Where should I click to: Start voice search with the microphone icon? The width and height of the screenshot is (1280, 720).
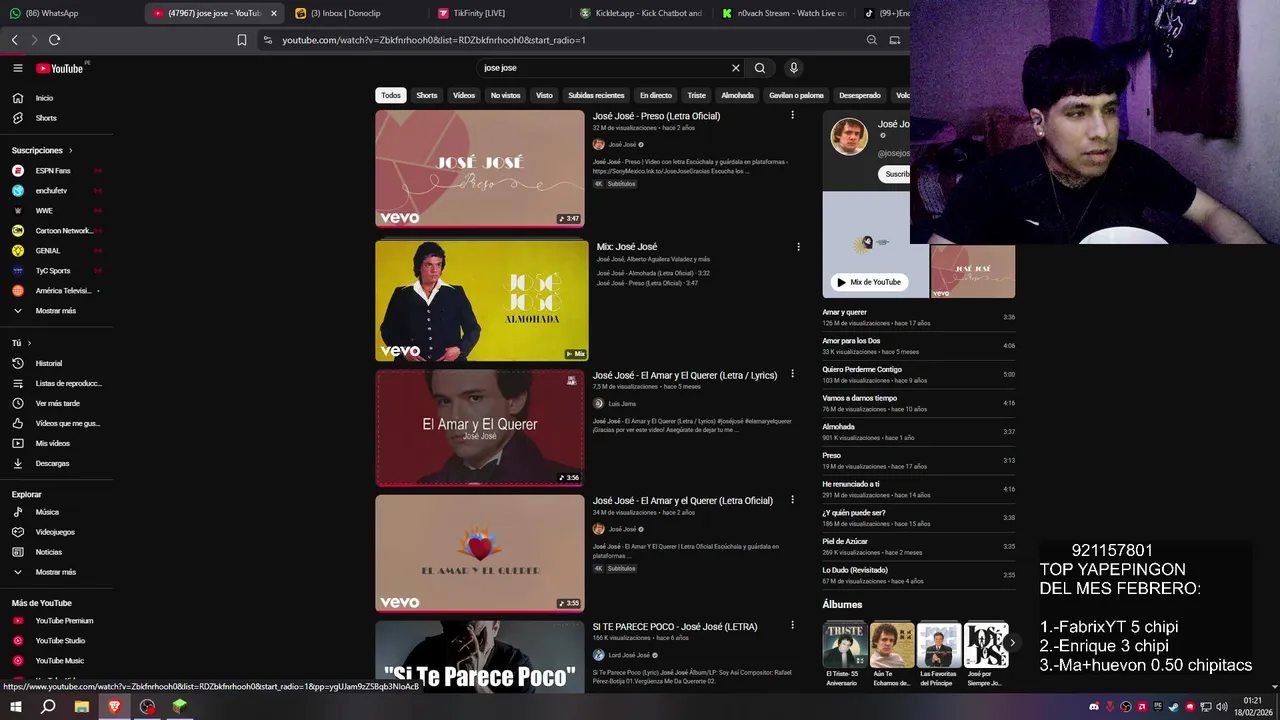coord(794,68)
